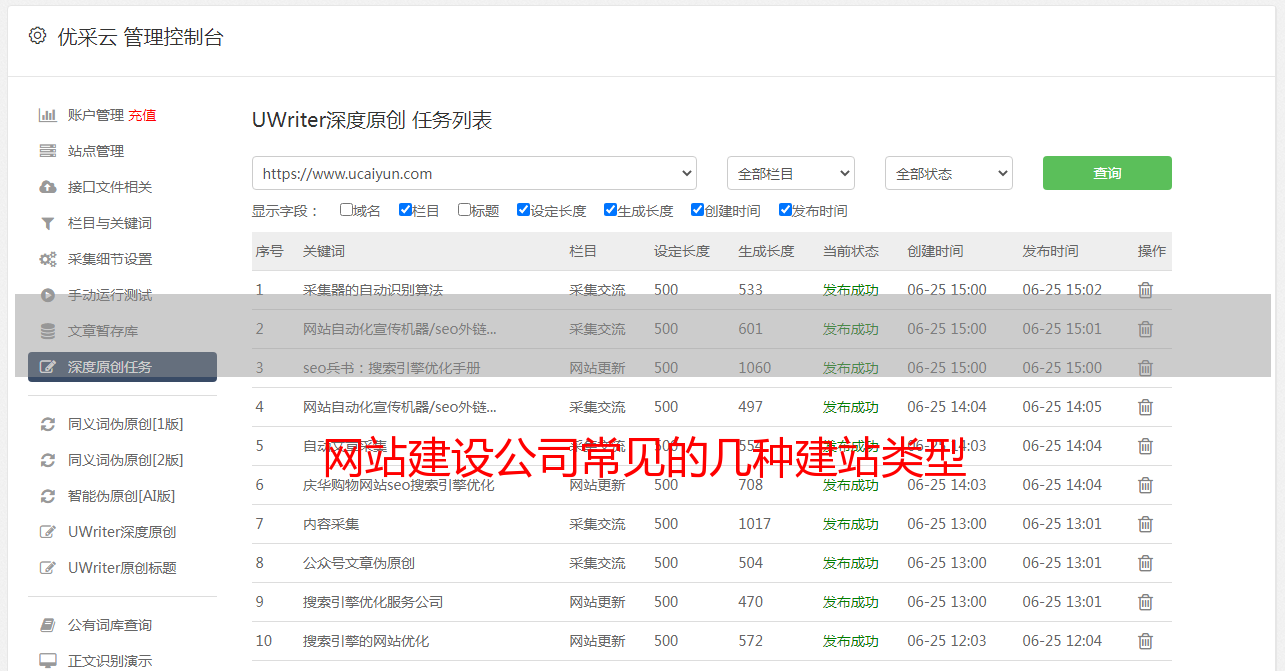
Task: Click the 关键词 column header
Action: pyautogui.click(x=324, y=251)
